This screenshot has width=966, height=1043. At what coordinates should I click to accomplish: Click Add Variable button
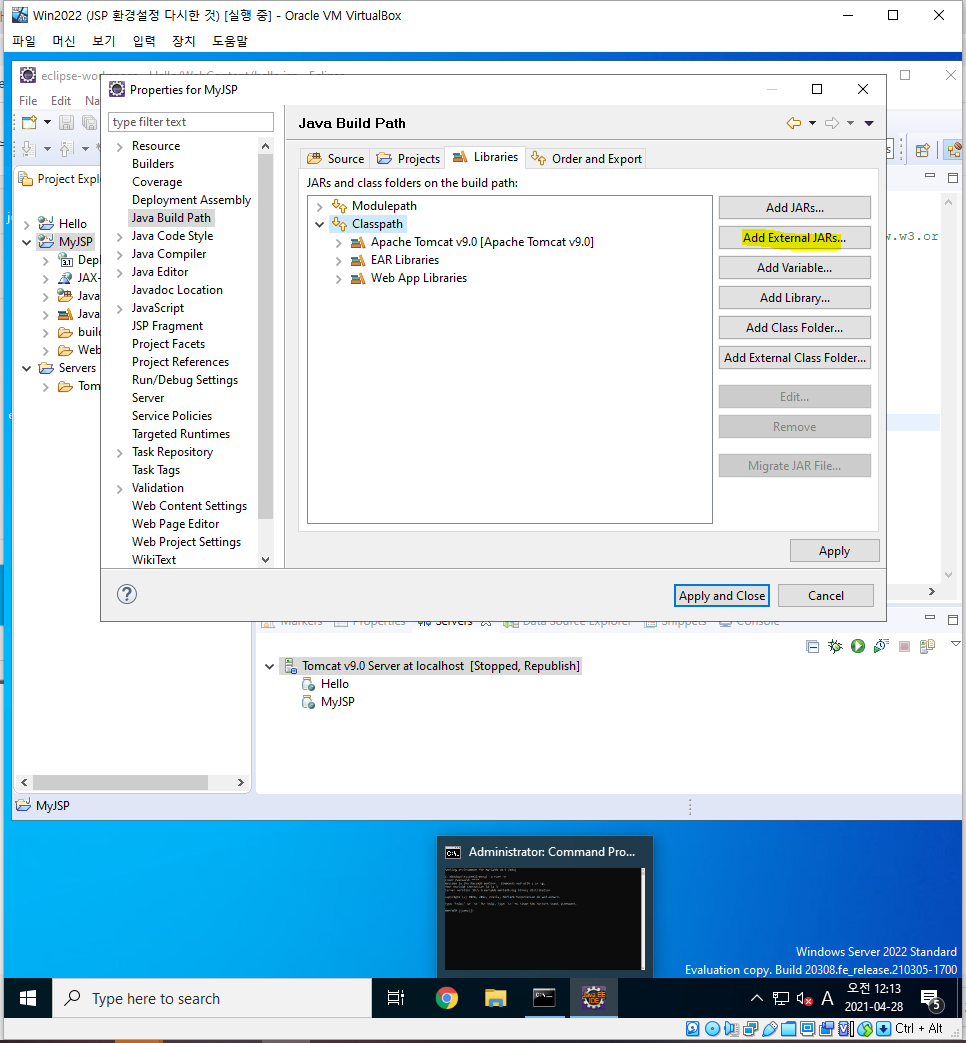[794, 267]
